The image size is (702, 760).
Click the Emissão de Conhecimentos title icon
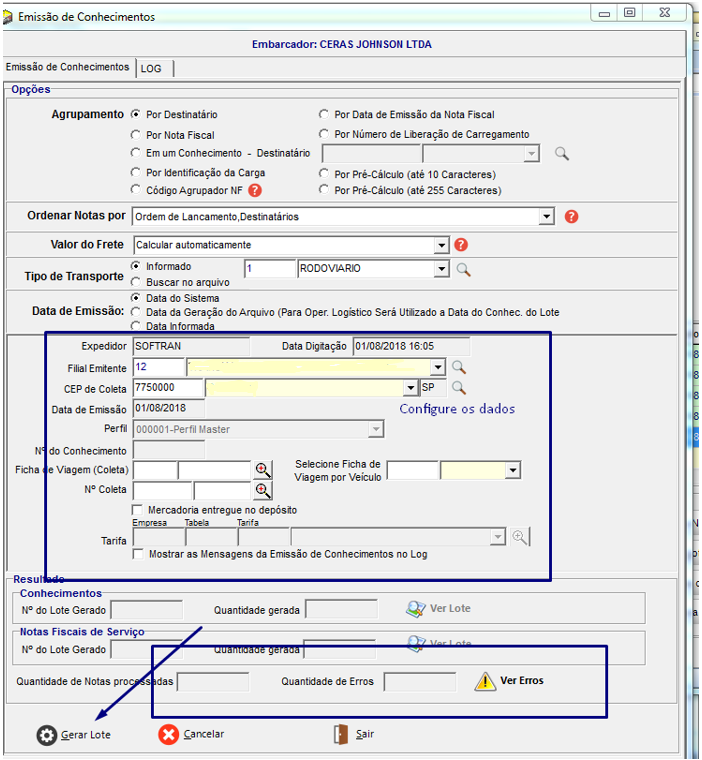[x=7, y=17]
